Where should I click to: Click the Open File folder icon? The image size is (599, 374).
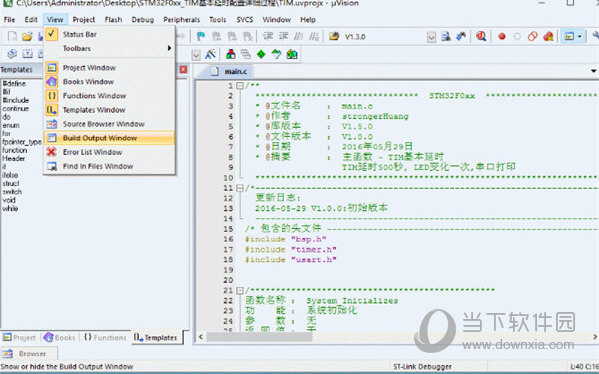click(27, 36)
